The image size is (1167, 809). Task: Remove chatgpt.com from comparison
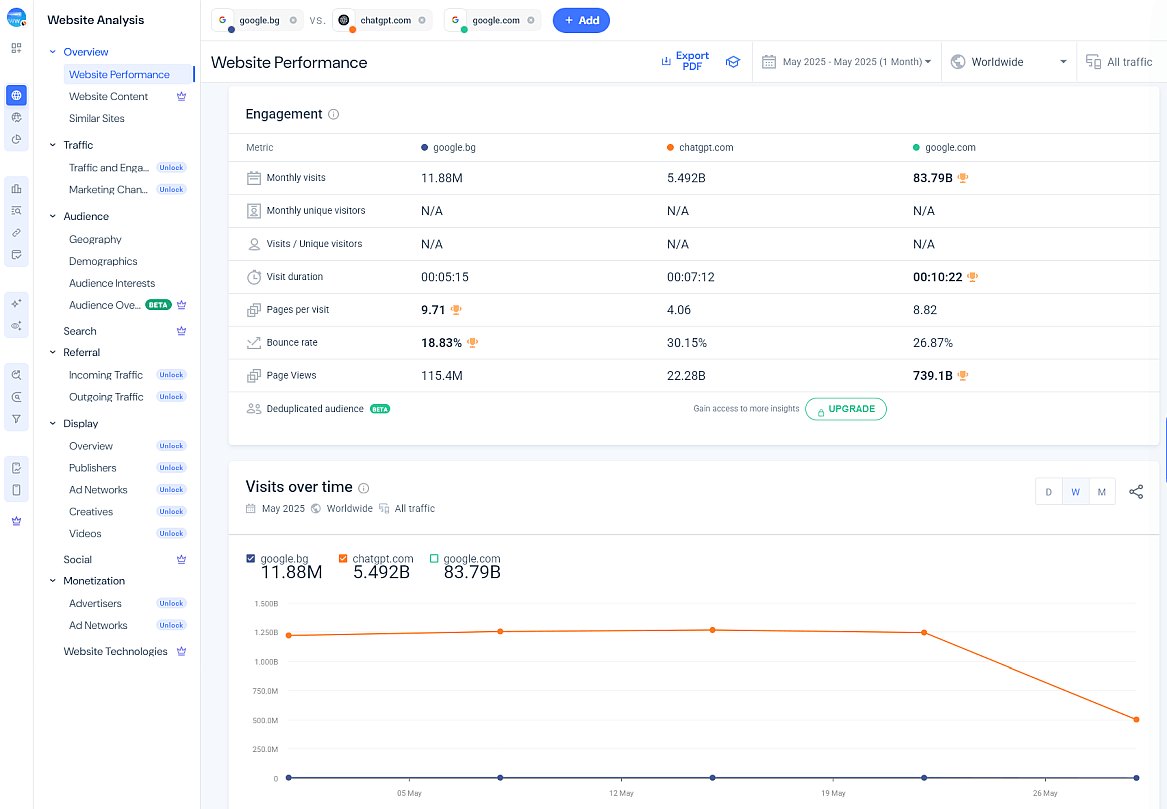click(x=422, y=20)
